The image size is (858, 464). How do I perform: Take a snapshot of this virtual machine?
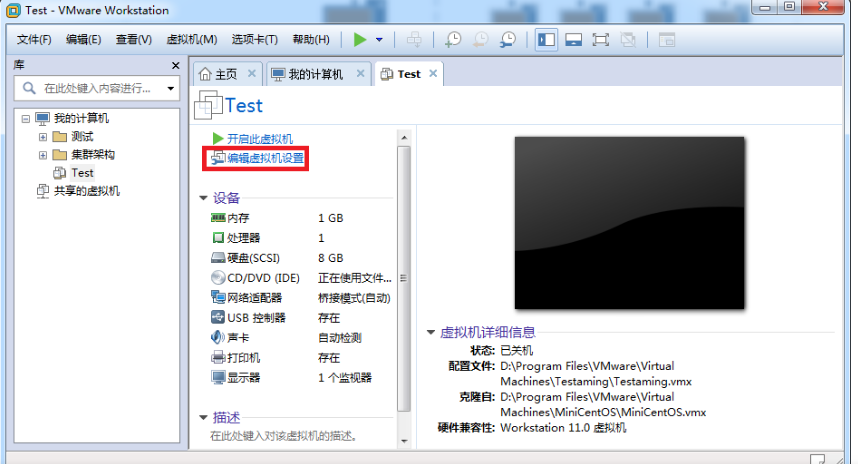click(x=453, y=39)
